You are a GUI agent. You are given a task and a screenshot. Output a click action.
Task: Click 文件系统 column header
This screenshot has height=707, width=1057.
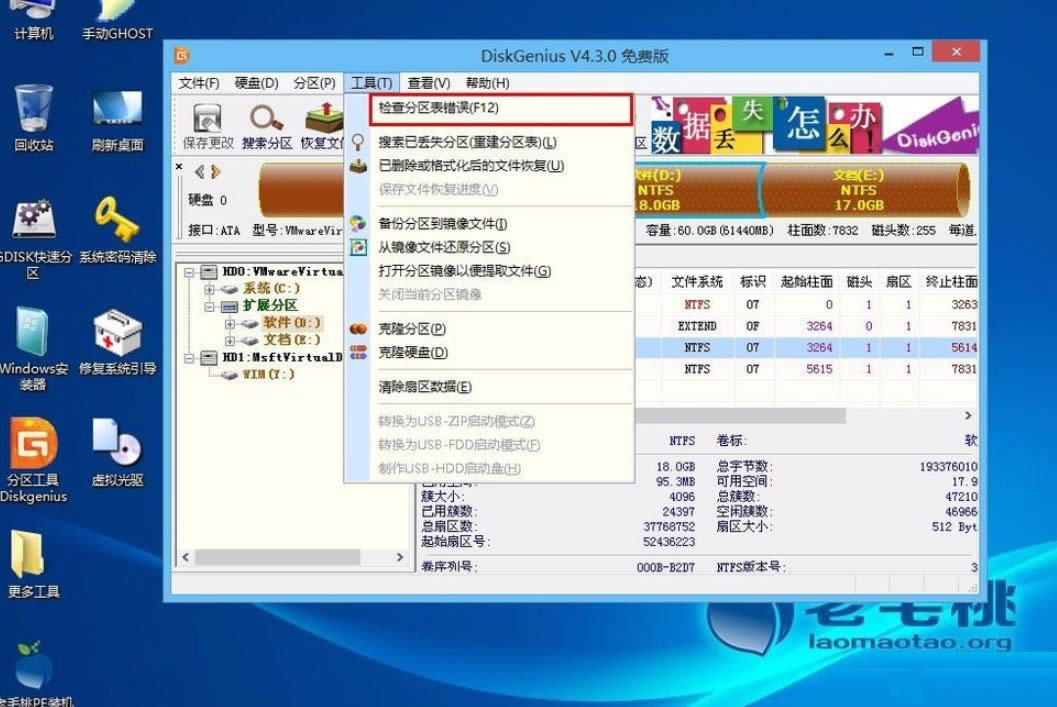(696, 282)
